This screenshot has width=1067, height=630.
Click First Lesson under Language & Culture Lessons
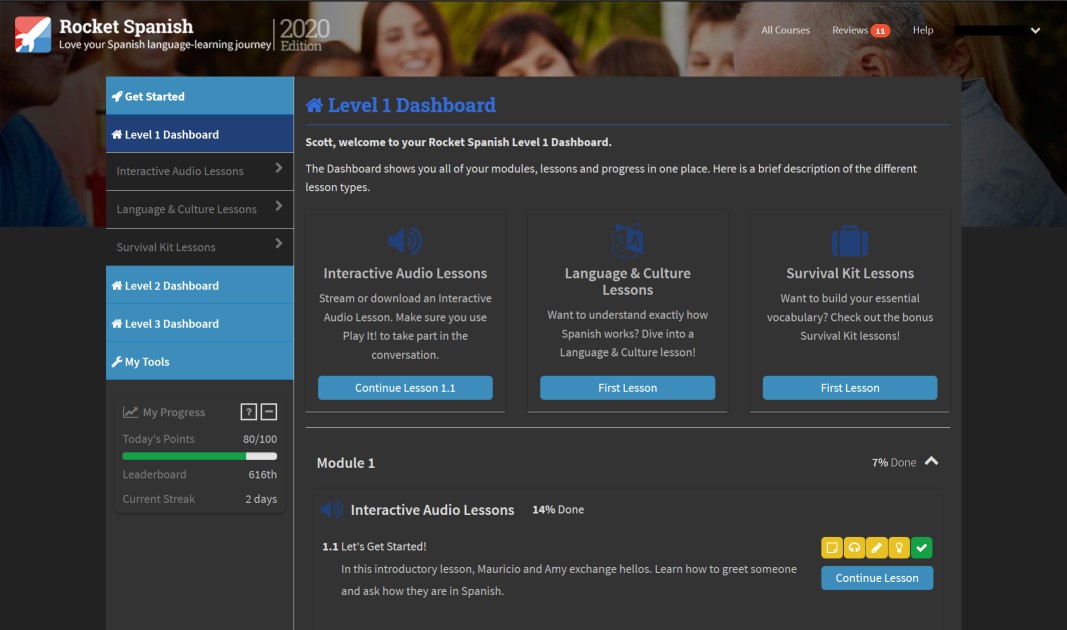(x=627, y=388)
